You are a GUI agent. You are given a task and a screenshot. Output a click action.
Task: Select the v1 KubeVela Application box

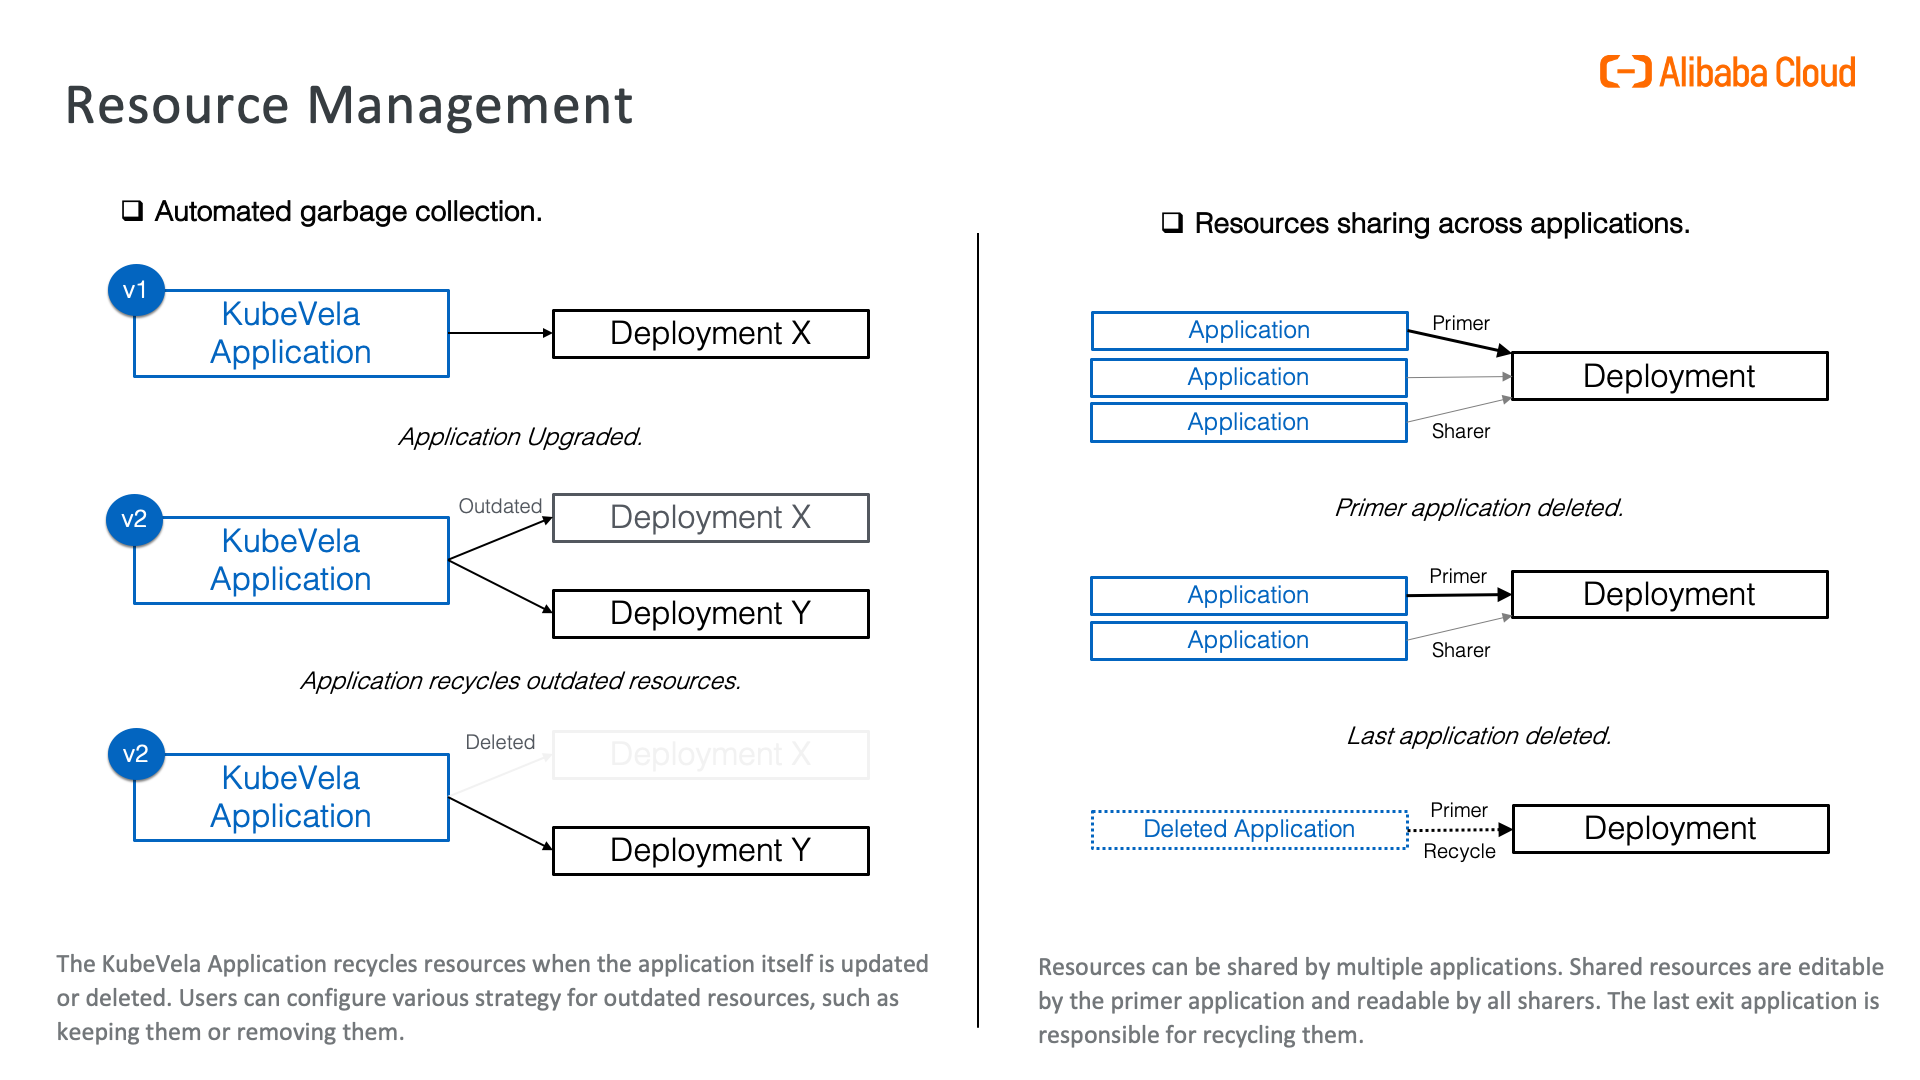(x=291, y=333)
